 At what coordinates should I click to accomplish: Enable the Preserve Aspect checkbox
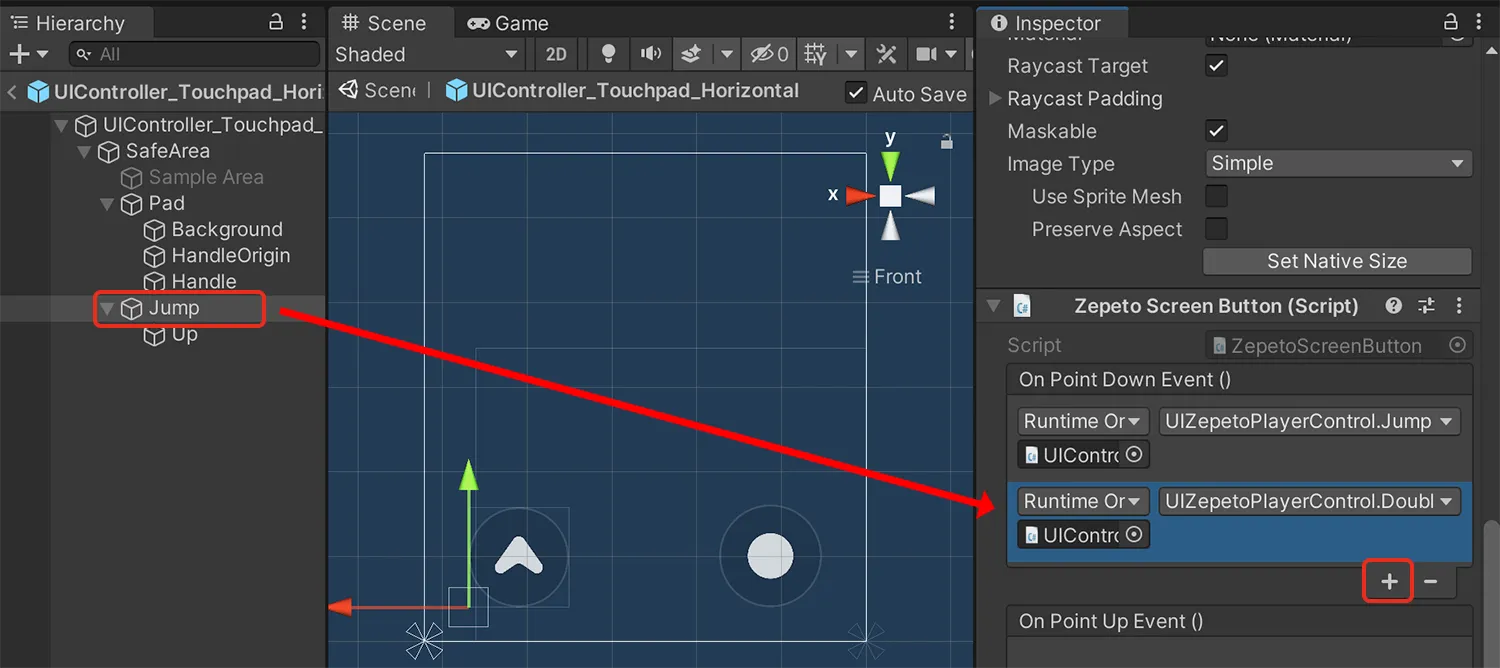pyautogui.click(x=1216, y=229)
